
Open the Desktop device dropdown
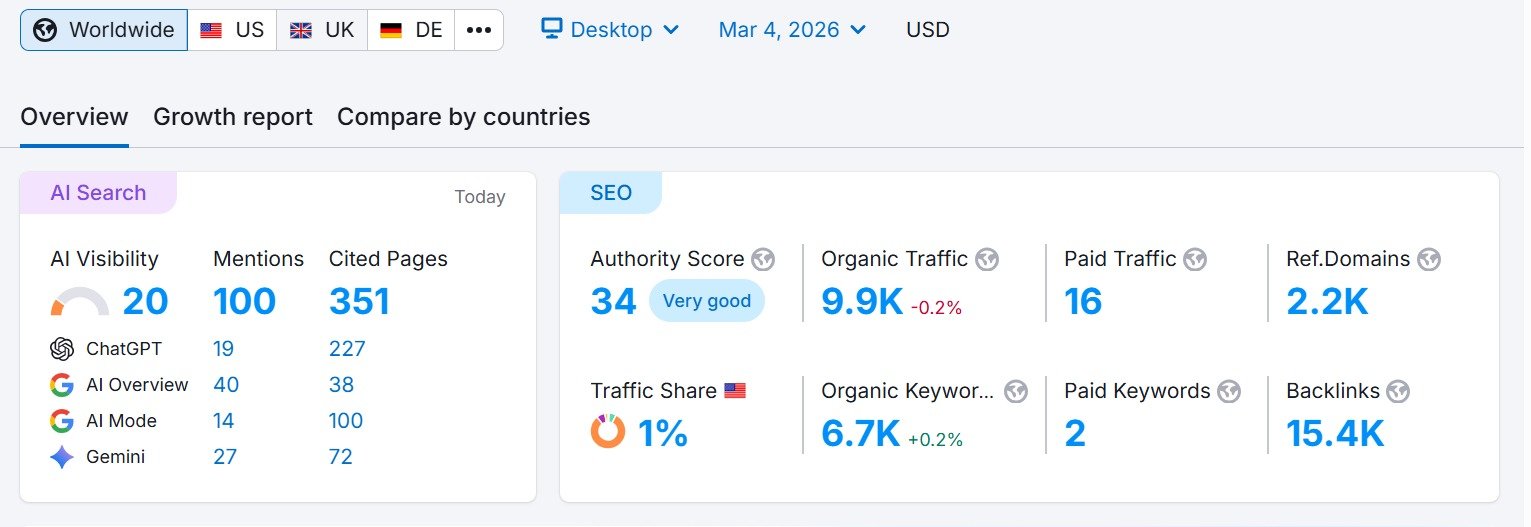point(610,30)
